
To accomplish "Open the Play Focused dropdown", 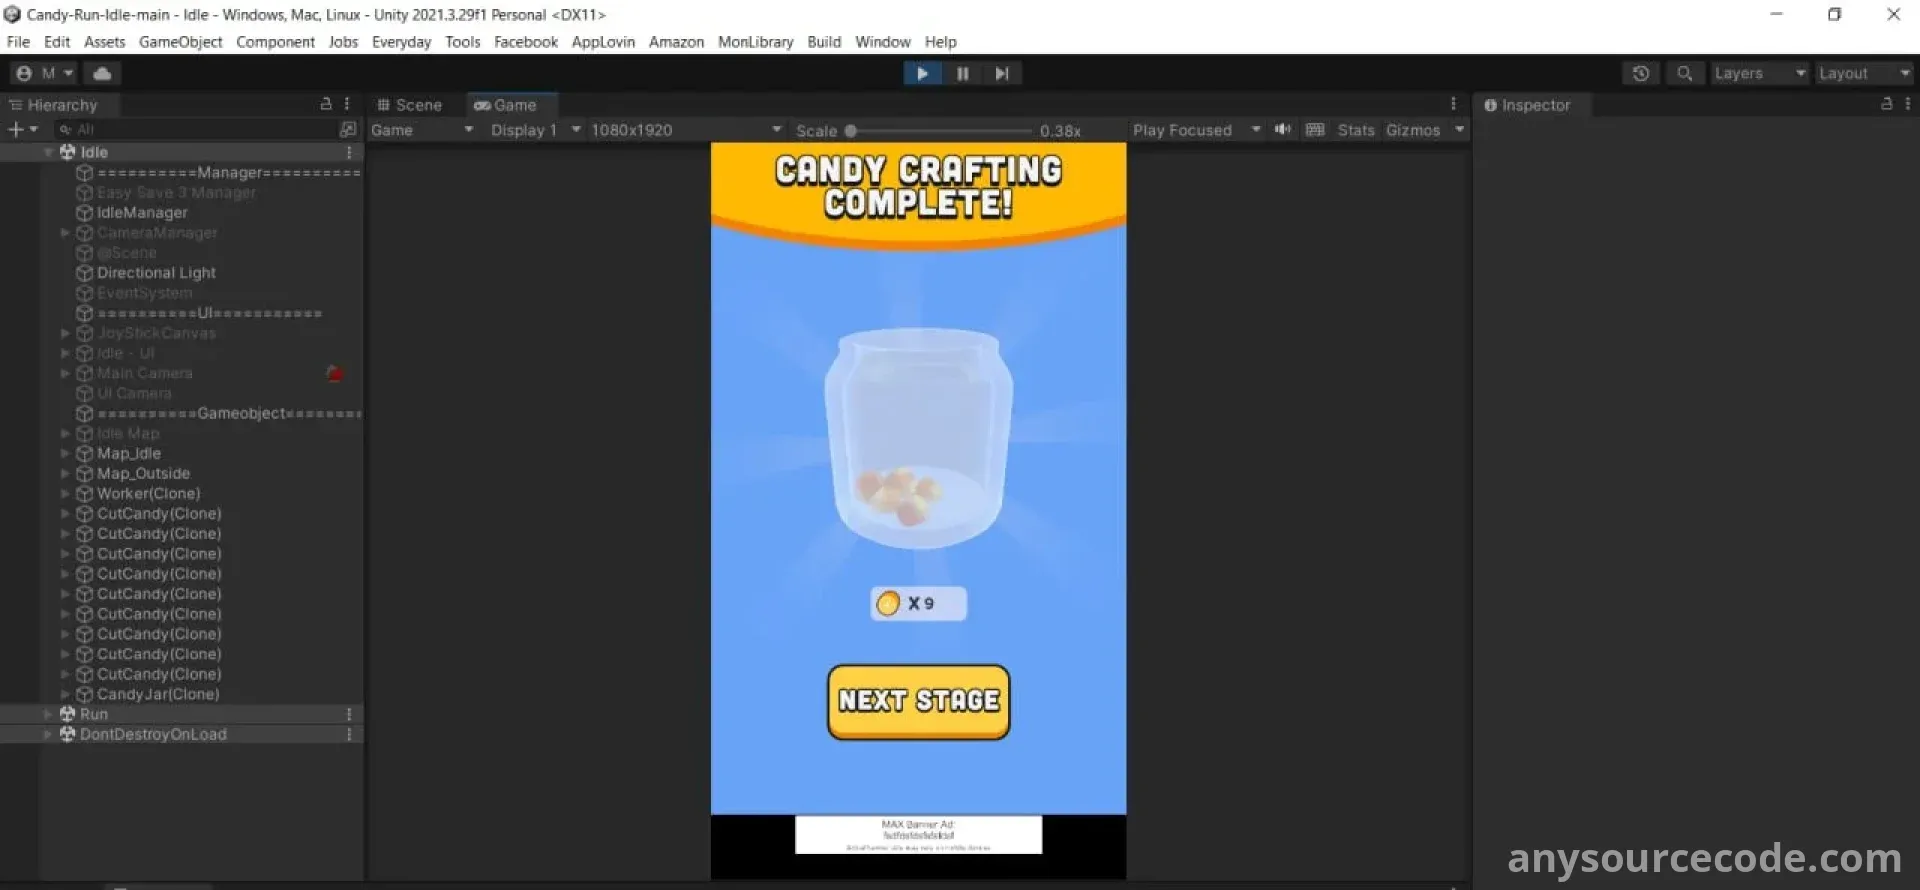I will pos(1195,130).
